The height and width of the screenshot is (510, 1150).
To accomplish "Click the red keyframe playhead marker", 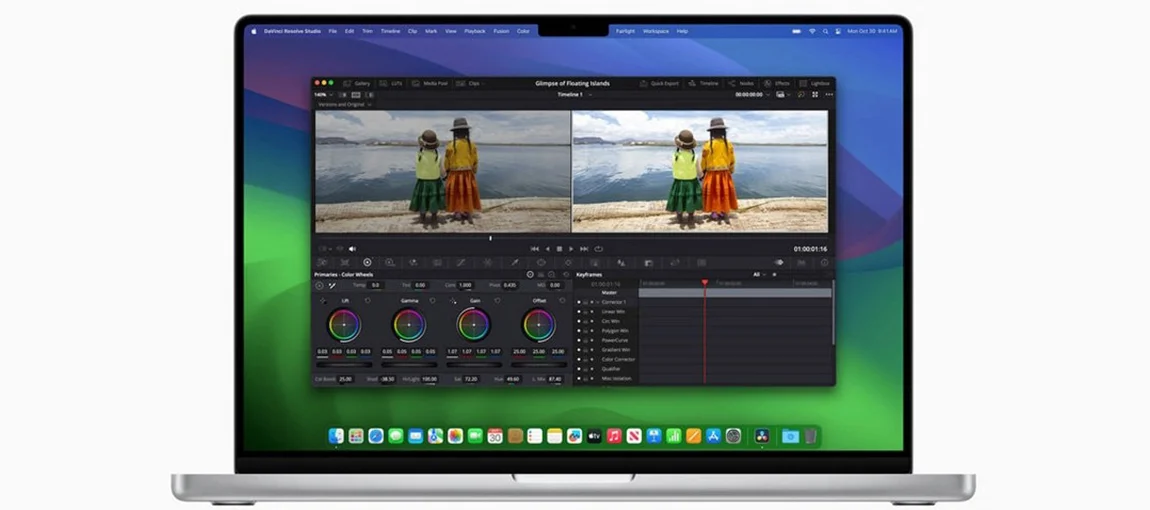I will (705, 283).
